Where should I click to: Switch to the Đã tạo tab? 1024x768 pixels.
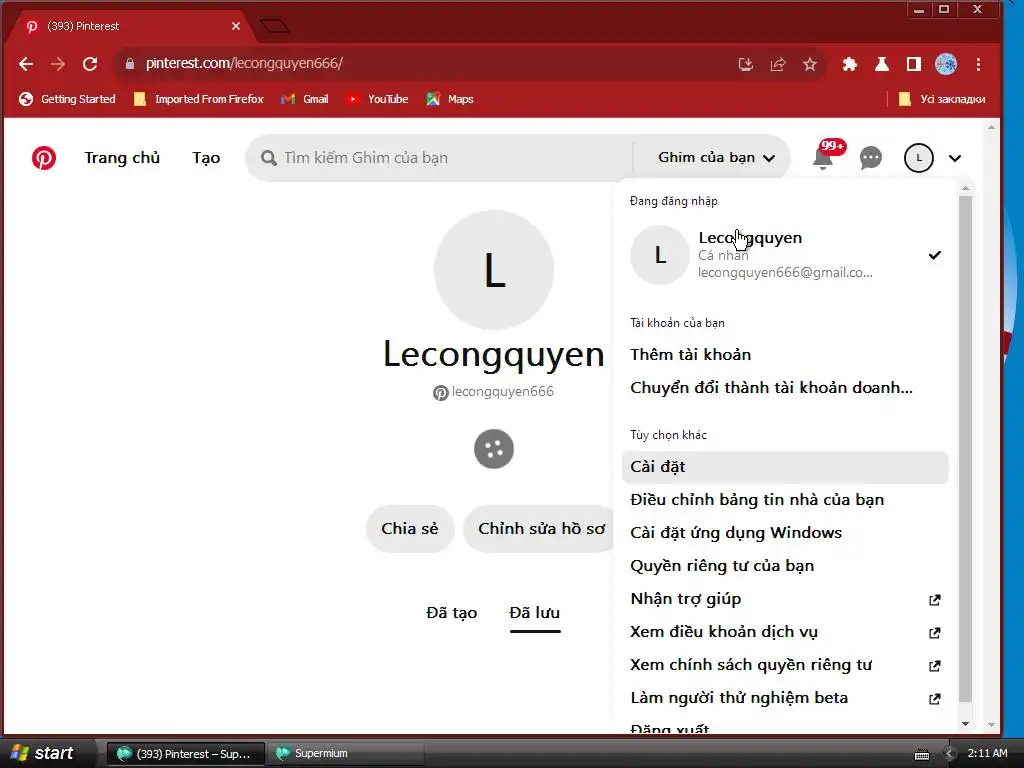pos(451,613)
